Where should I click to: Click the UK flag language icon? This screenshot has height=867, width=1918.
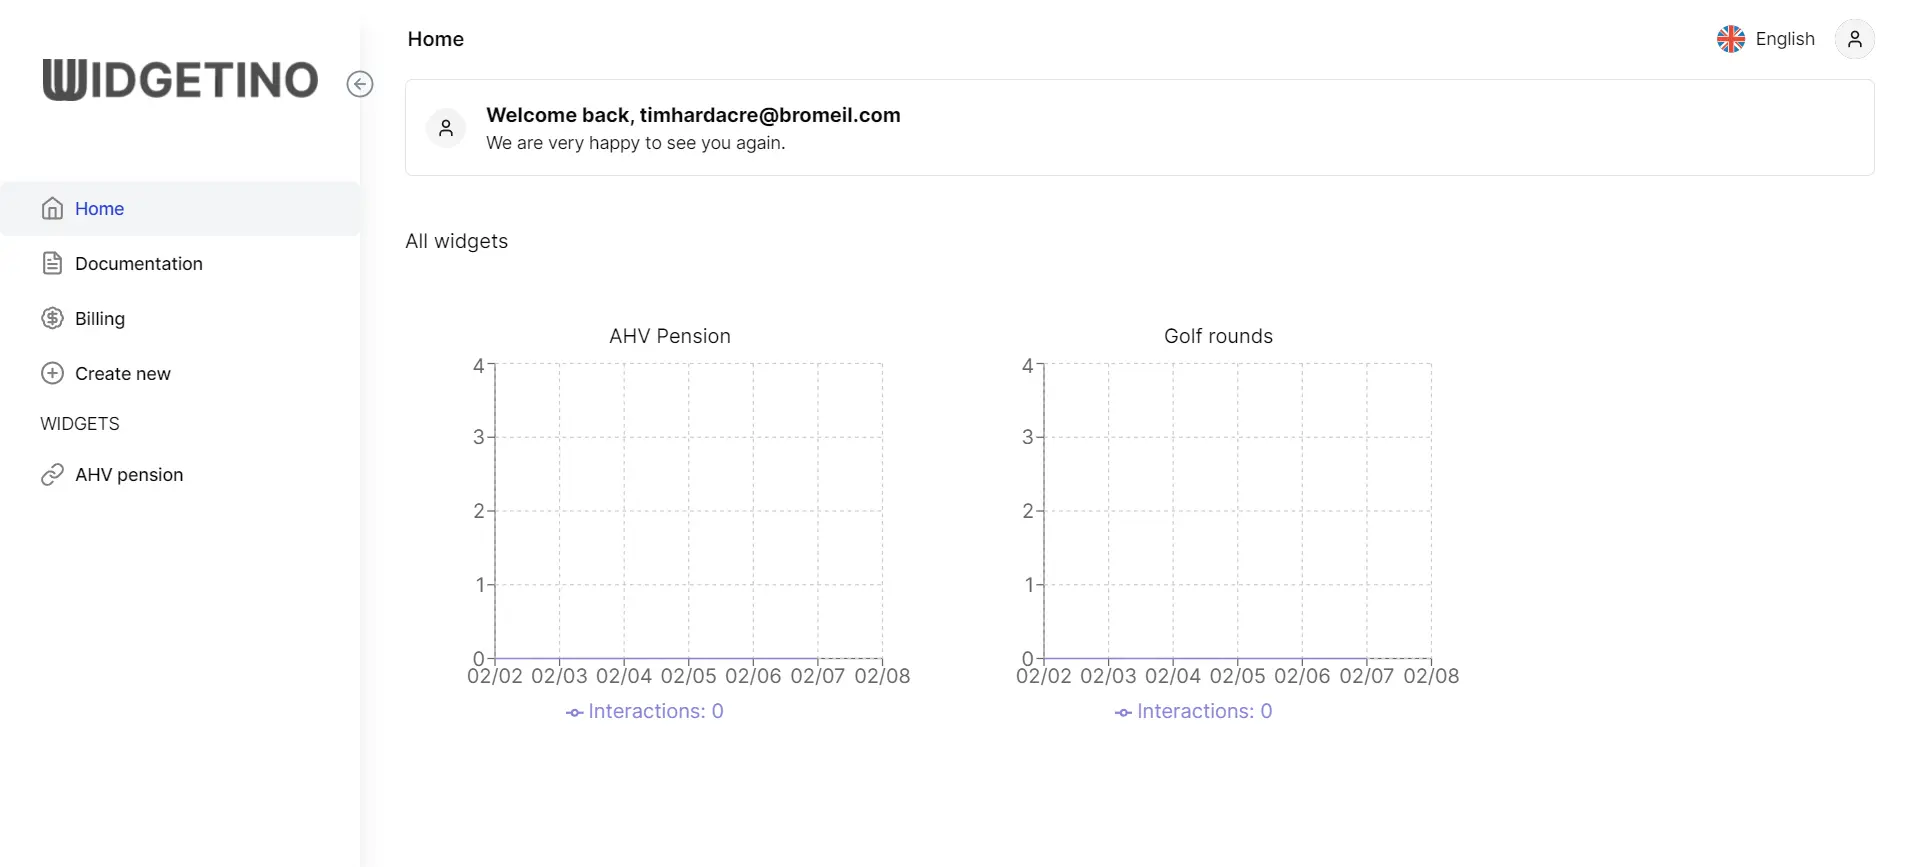[x=1730, y=39]
